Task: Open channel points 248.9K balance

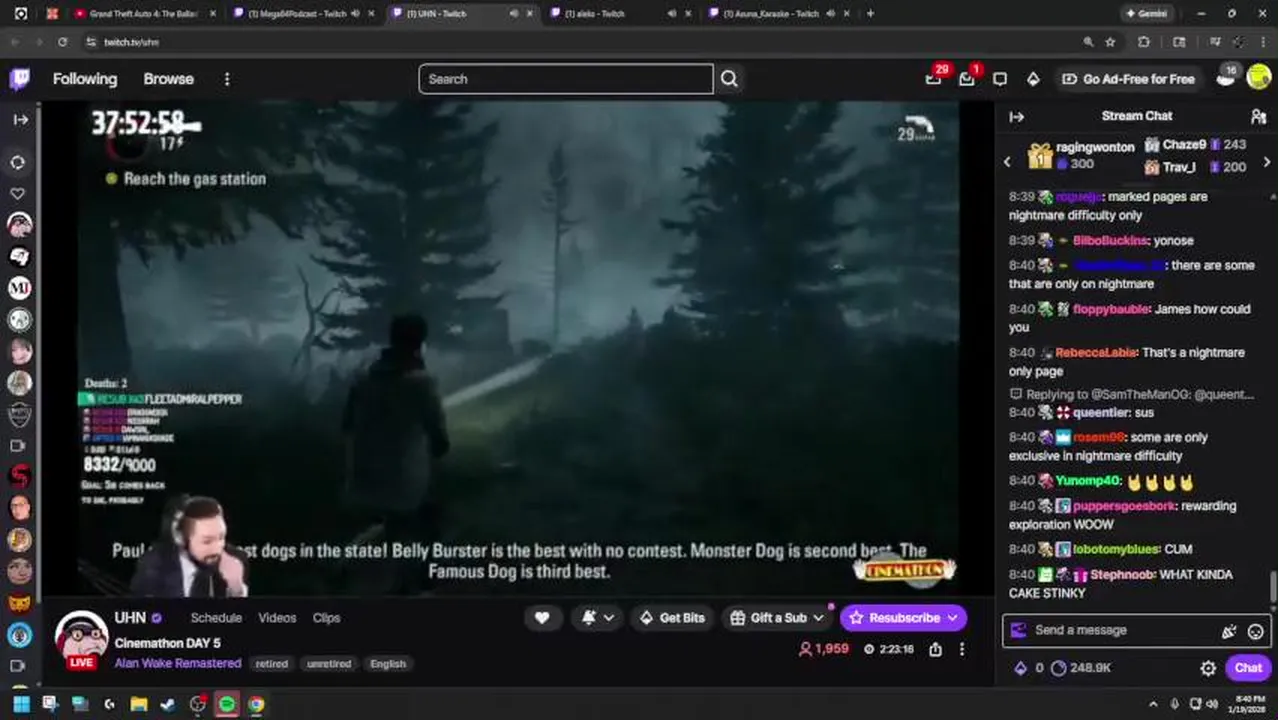Action: coord(1081,668)
